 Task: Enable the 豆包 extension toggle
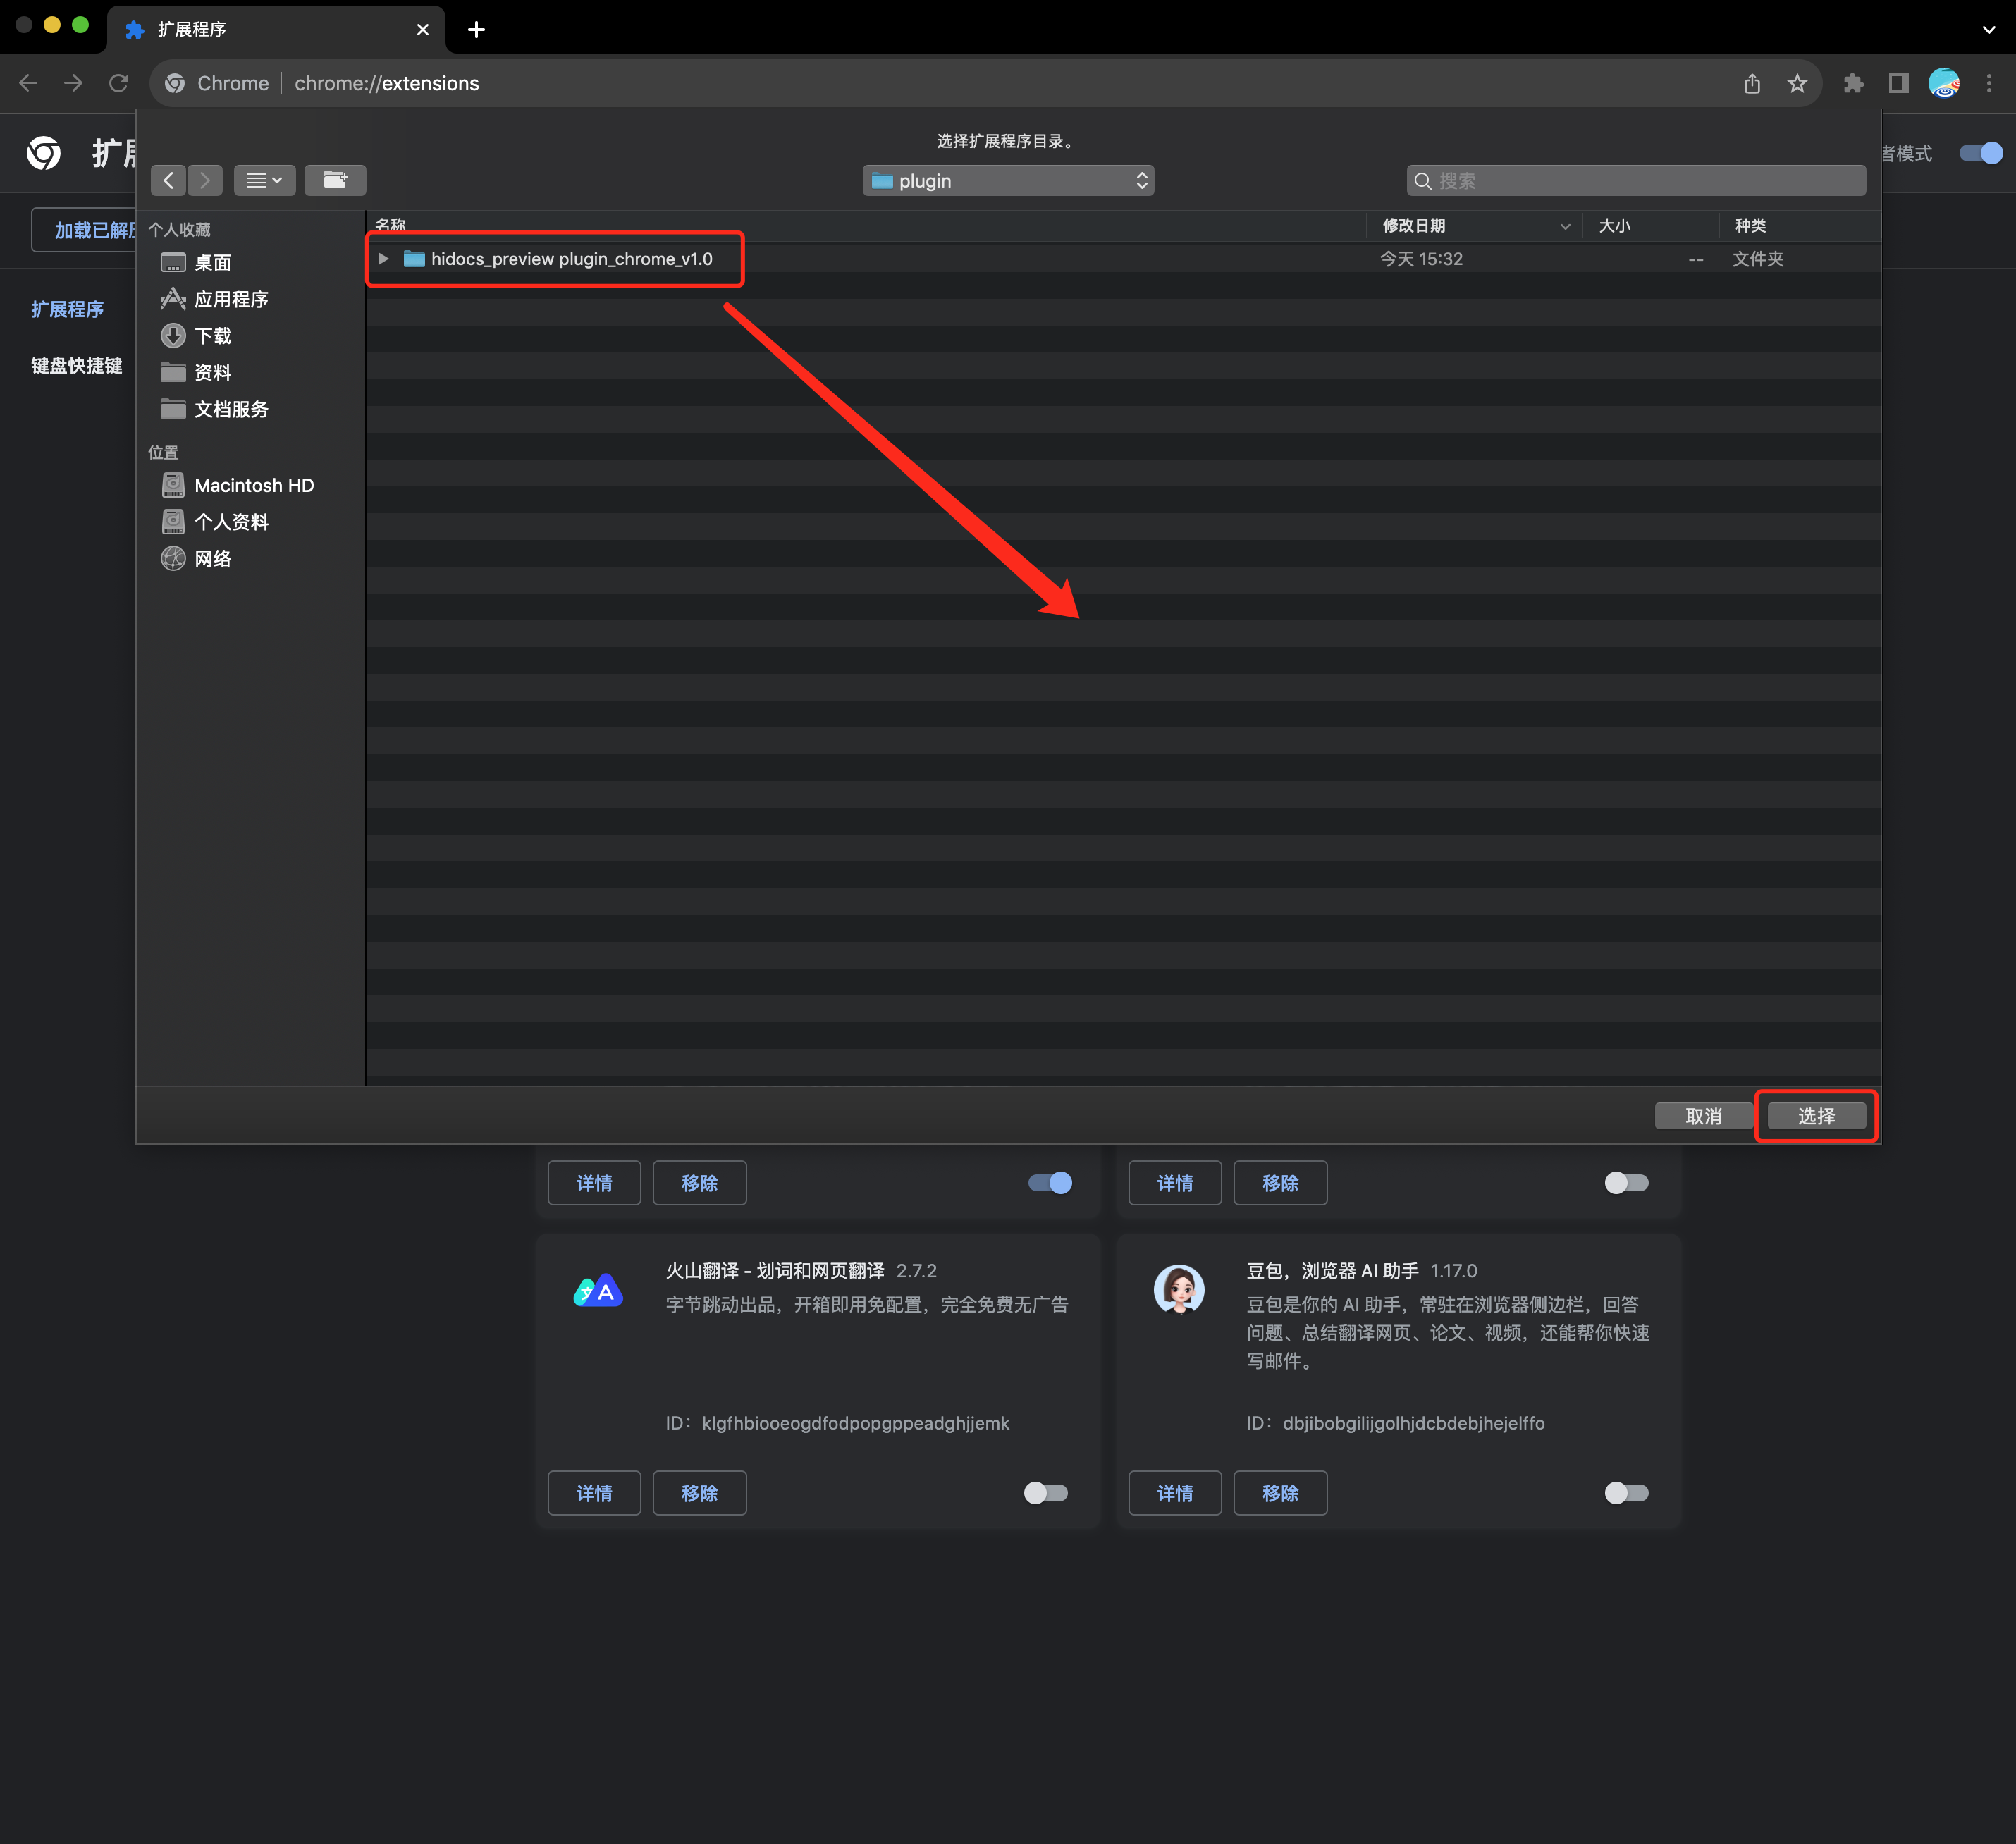pyautogui.click(x=1626, y=1493)
